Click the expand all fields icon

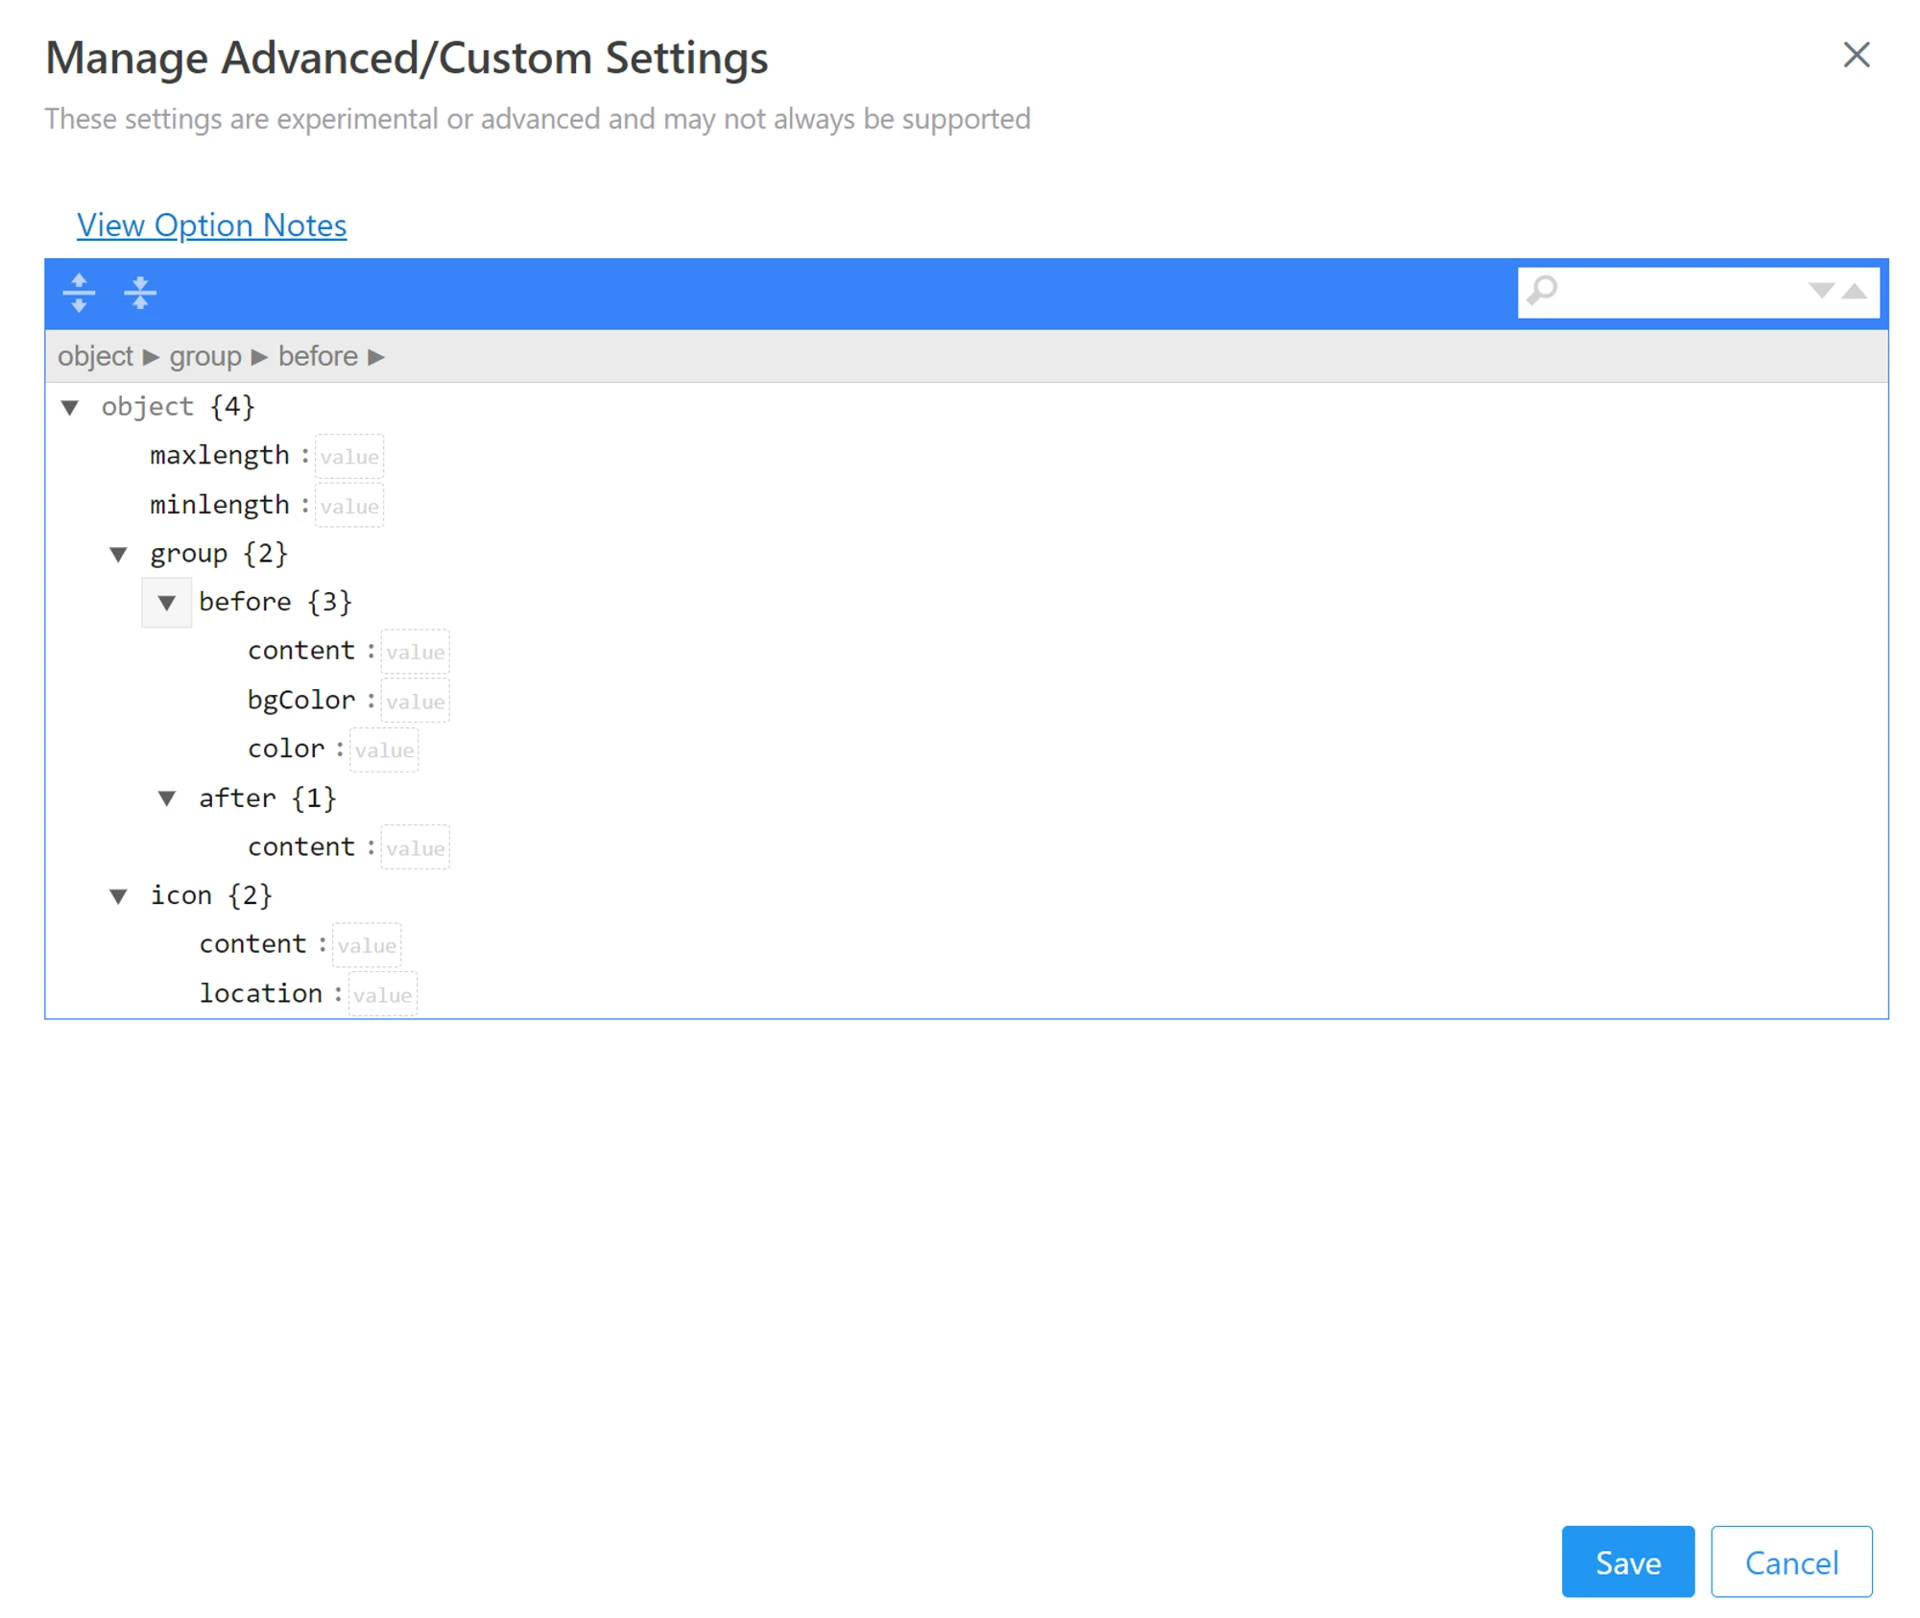[x=78, y=293]
